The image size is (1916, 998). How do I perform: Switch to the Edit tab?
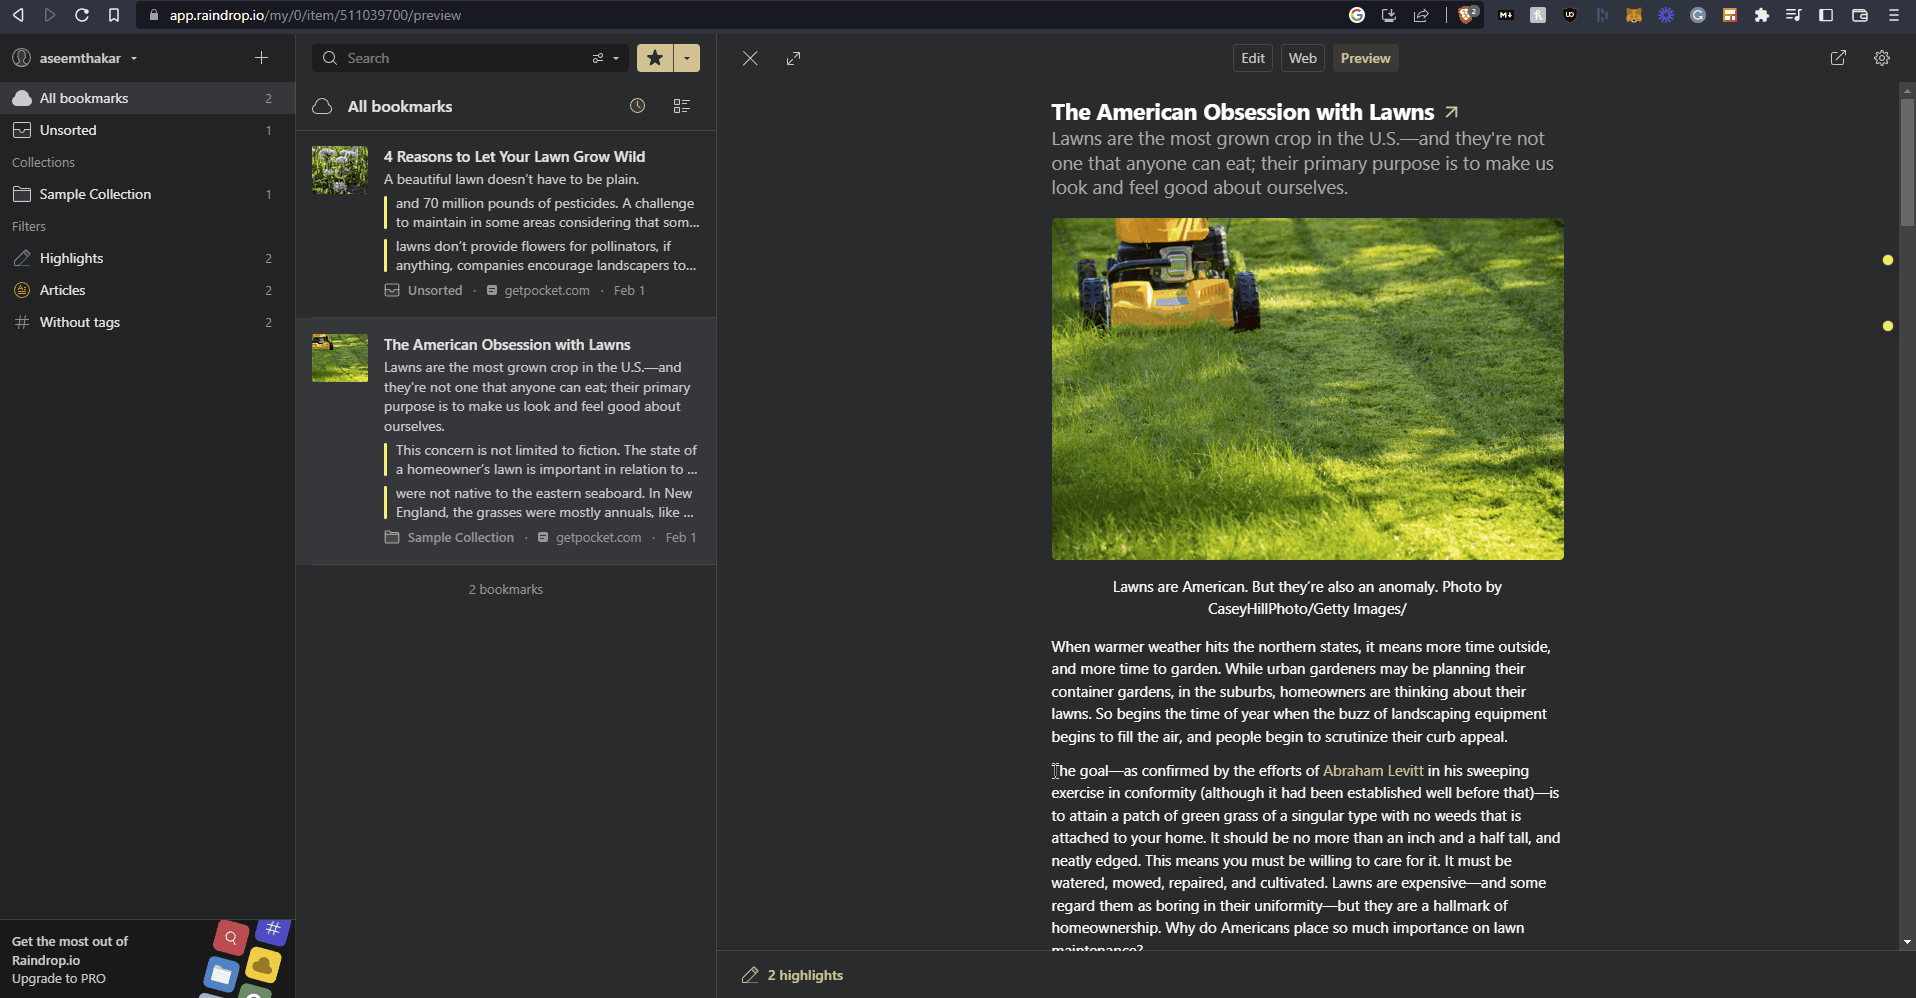point(1252,58)
